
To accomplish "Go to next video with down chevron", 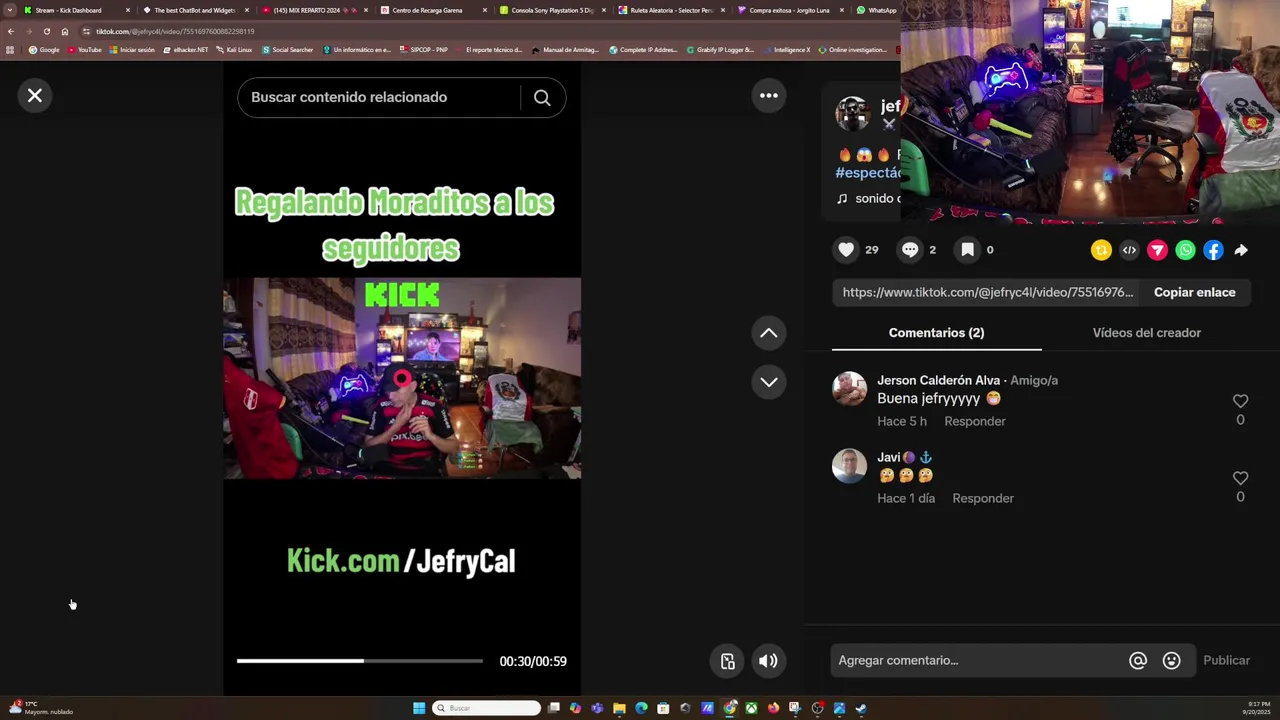I will (769, 382).
